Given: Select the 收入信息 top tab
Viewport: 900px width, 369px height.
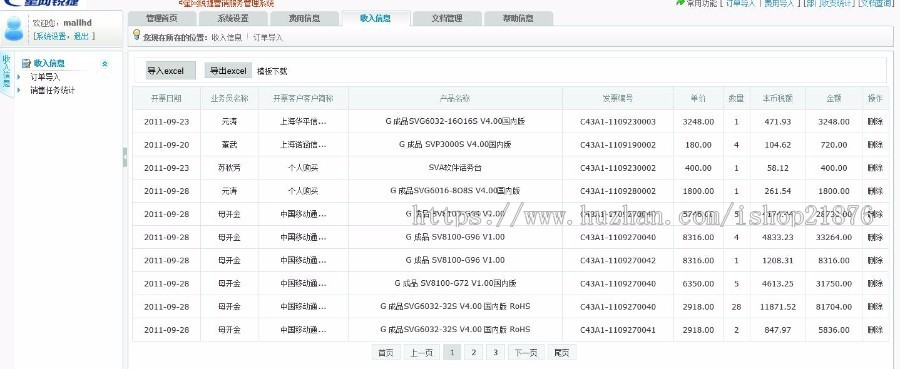Looking at the screenshot, I should tap(375, 18).
